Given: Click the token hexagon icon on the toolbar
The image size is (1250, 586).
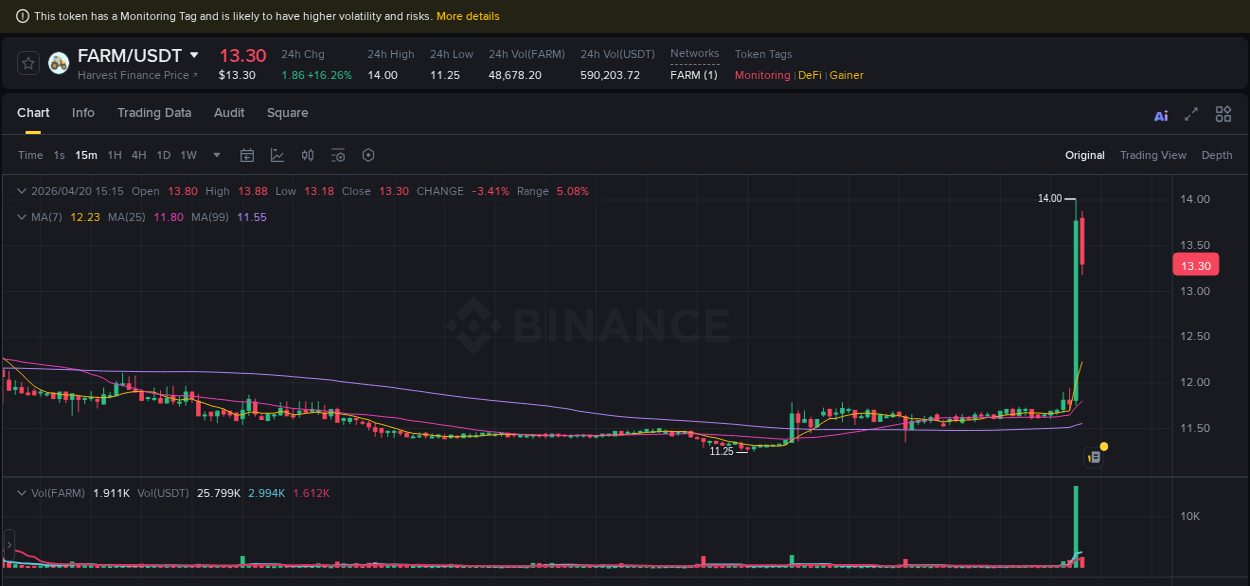Looking at the screenshot, I should pyautogui.click(x=368, y=155).
